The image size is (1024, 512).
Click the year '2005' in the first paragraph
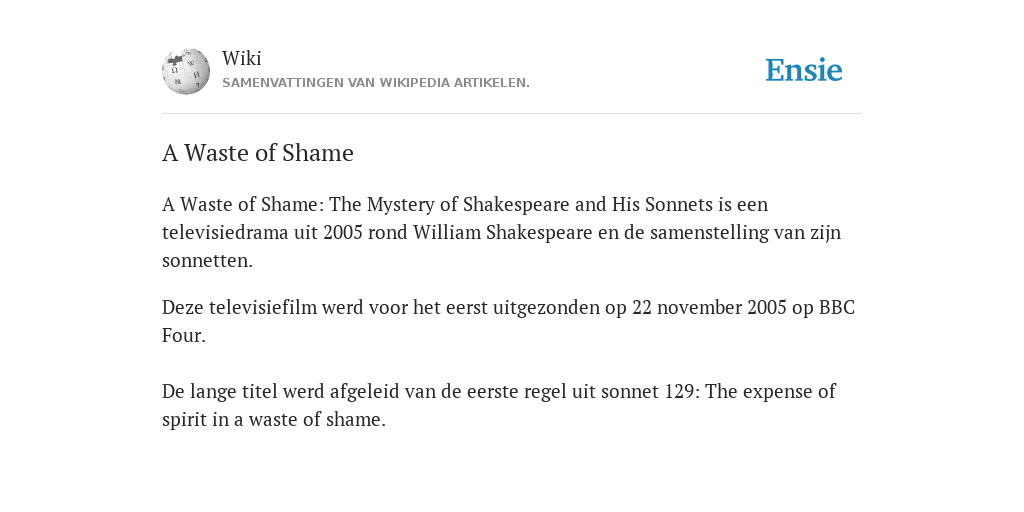coord(343,232)
